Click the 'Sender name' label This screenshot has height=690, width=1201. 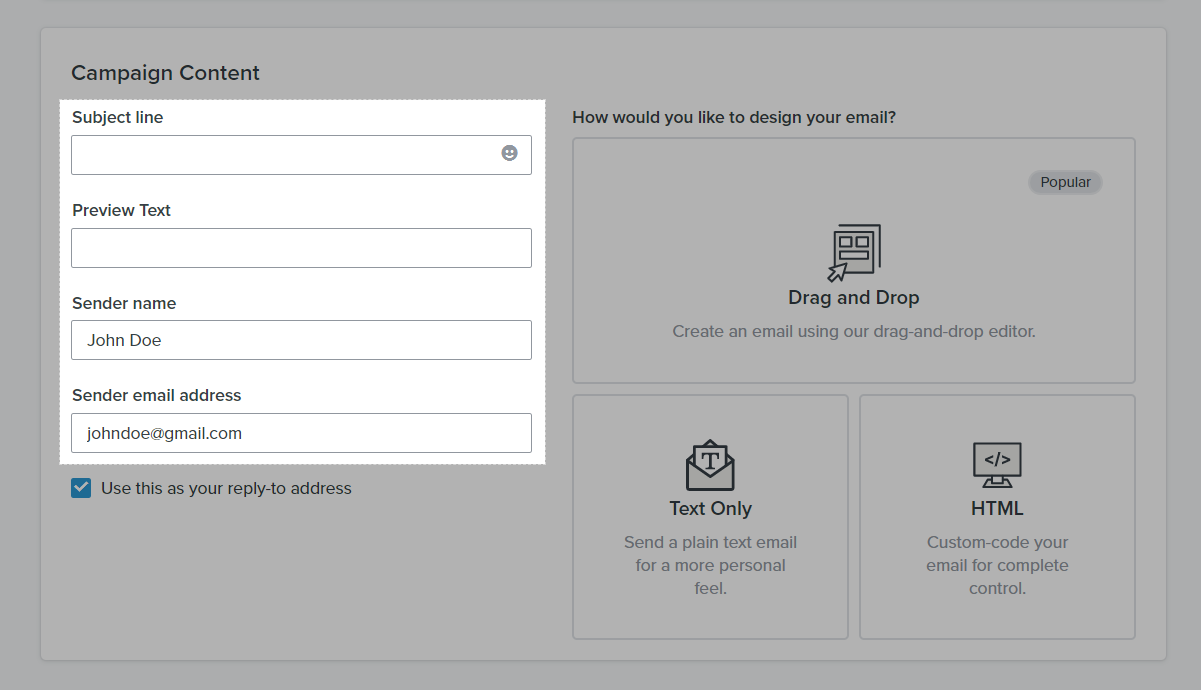[124, 303]
